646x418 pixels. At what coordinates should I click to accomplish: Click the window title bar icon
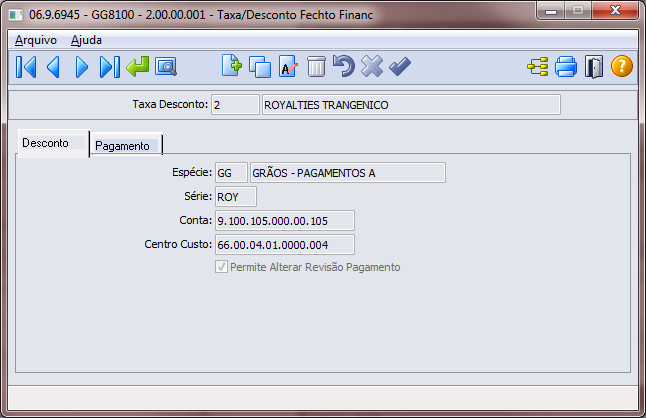coord(16,15)
